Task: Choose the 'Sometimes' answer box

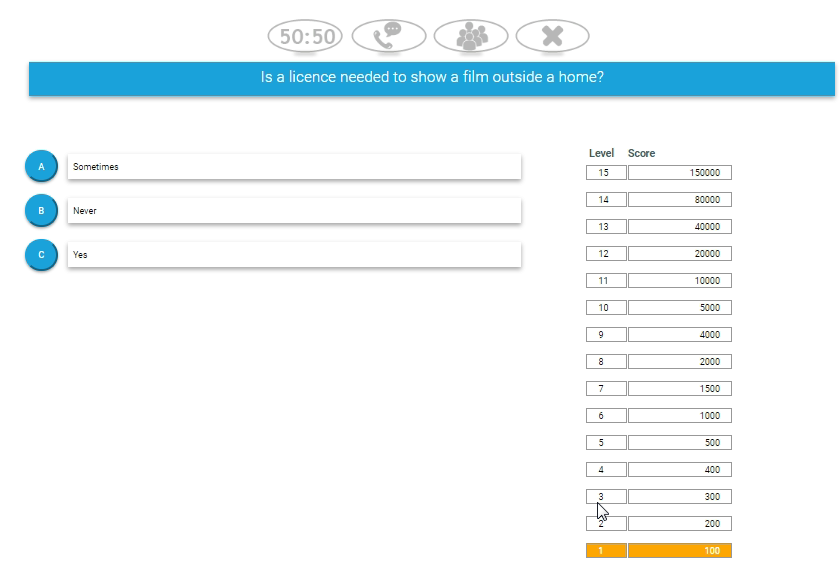Action: 294,167
